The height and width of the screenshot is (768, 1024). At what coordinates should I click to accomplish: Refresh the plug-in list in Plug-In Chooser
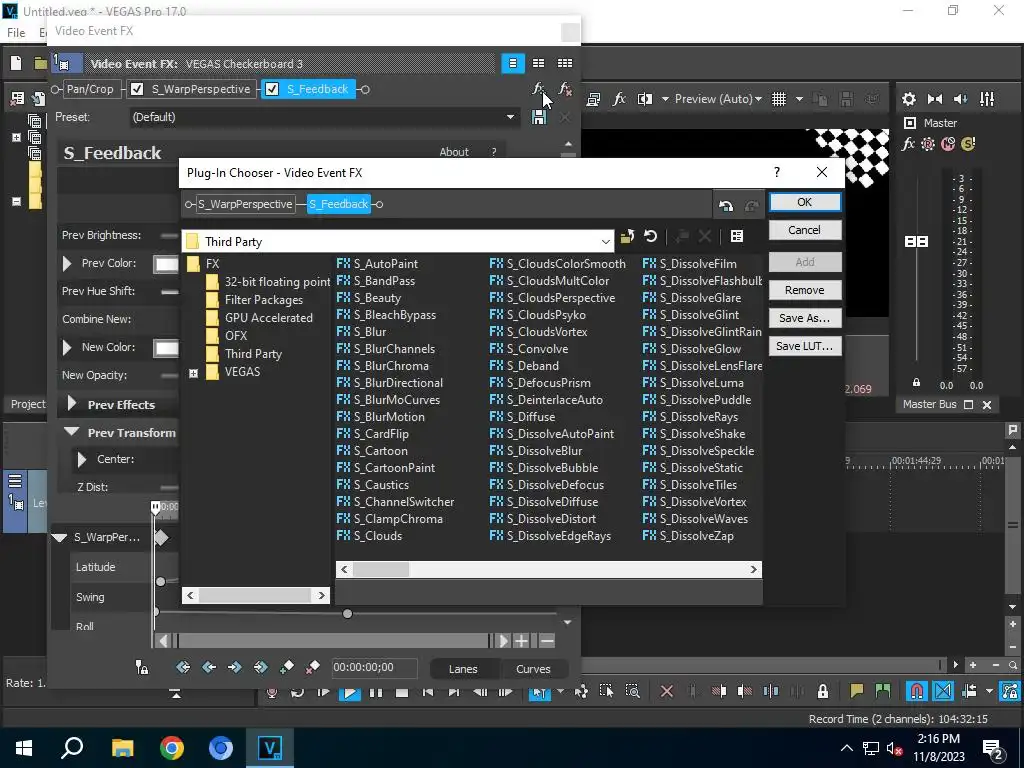tap(650, 236)
